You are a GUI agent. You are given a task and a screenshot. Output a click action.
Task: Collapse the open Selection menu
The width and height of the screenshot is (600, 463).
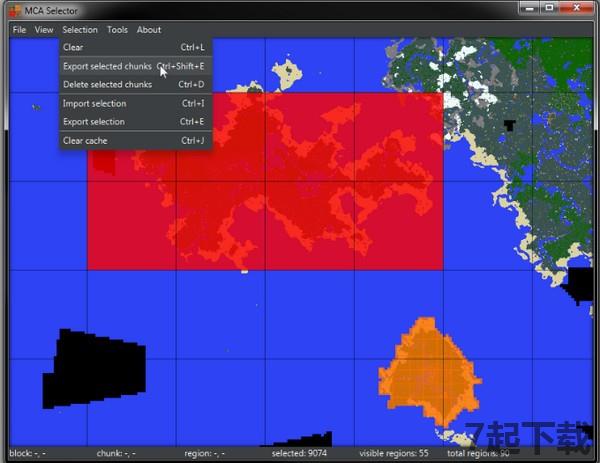80,30
